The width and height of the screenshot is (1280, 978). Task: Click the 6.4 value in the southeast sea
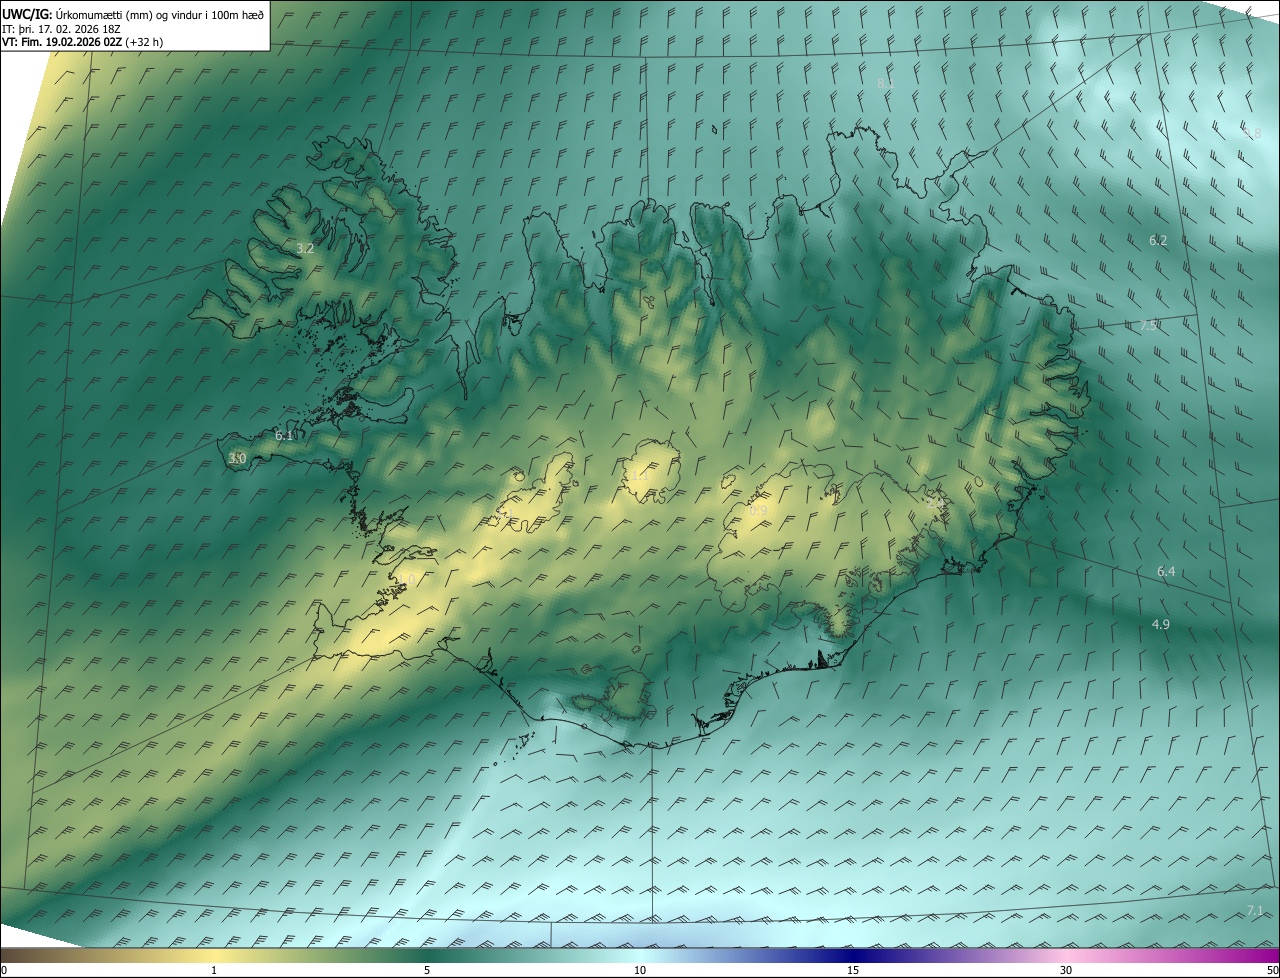coord(1166,572)
